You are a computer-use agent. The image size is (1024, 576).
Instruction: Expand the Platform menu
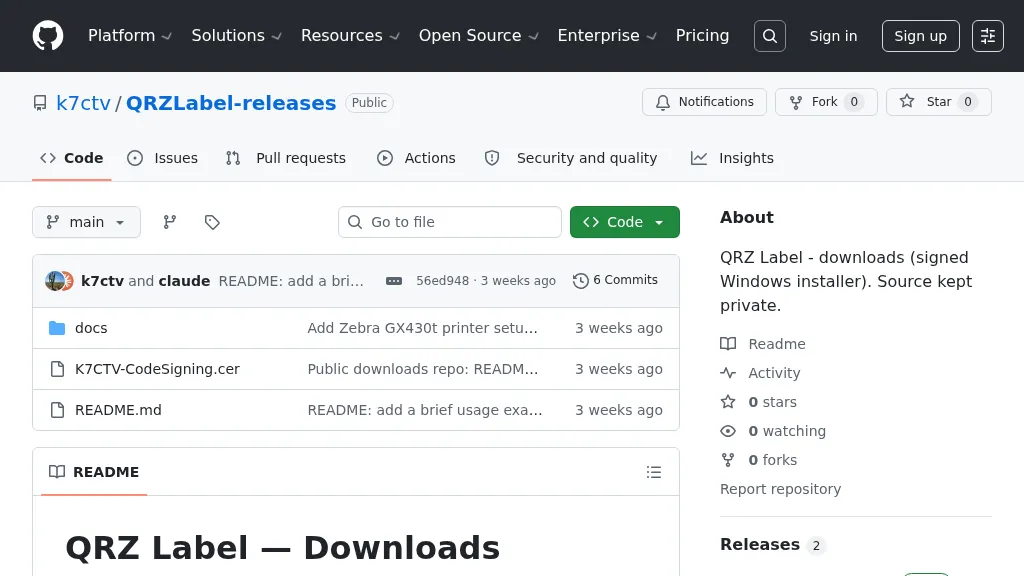pyautogui.click(x=129, y=35)
